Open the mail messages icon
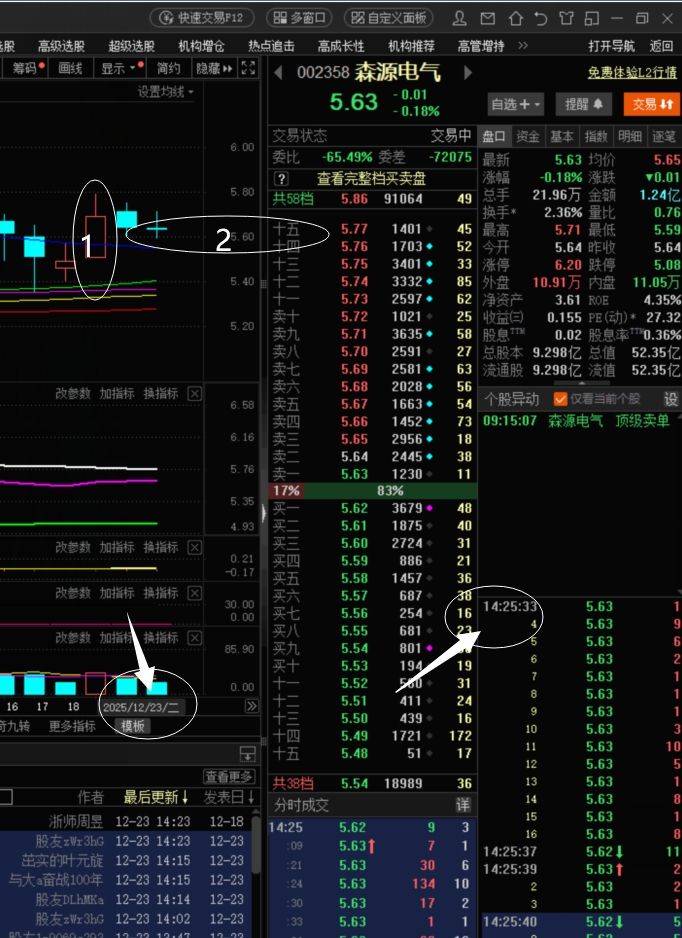The height and width of the screenshot is (938, 682). [488, 19]
